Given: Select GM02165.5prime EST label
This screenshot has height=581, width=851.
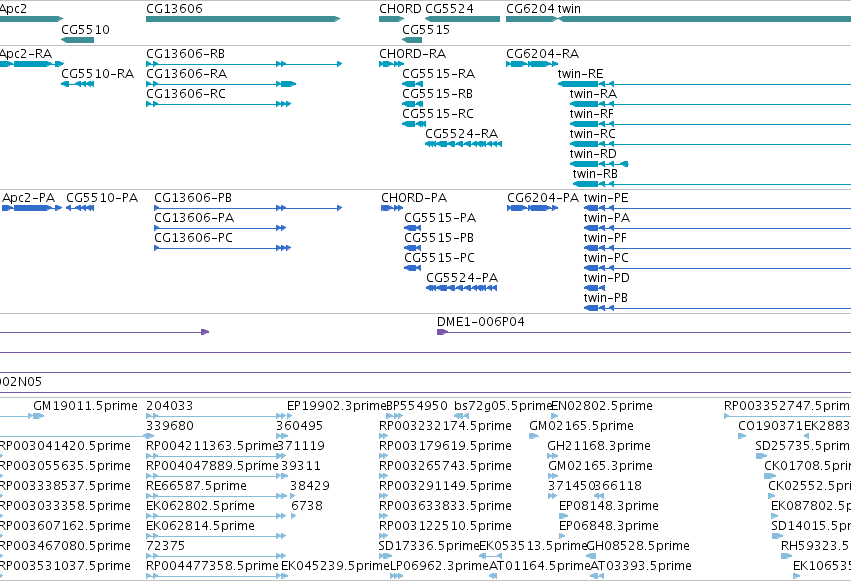Looking at the screenshot, I should [582, 426].
